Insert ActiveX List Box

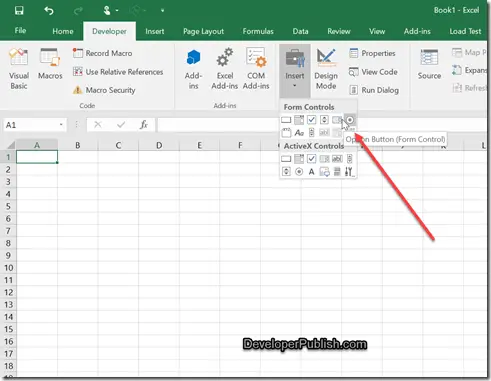324,159
